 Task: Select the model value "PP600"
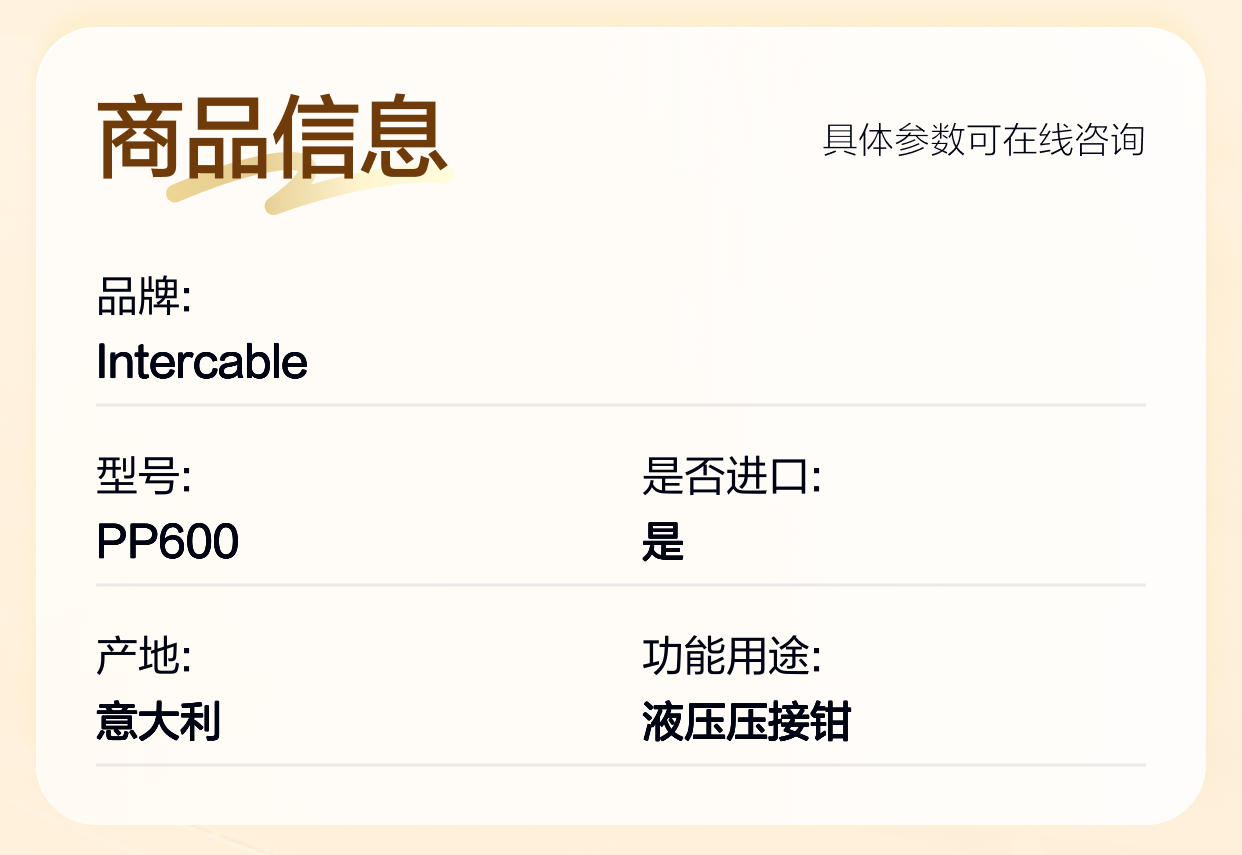pyautogui.click(x=168, y=542)
